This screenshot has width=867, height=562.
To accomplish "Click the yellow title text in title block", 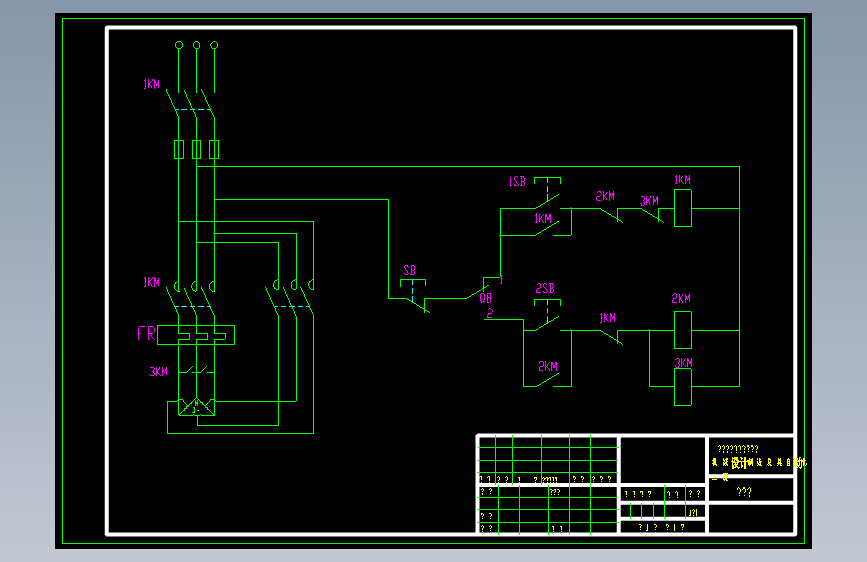I will (x=759, y=462).
